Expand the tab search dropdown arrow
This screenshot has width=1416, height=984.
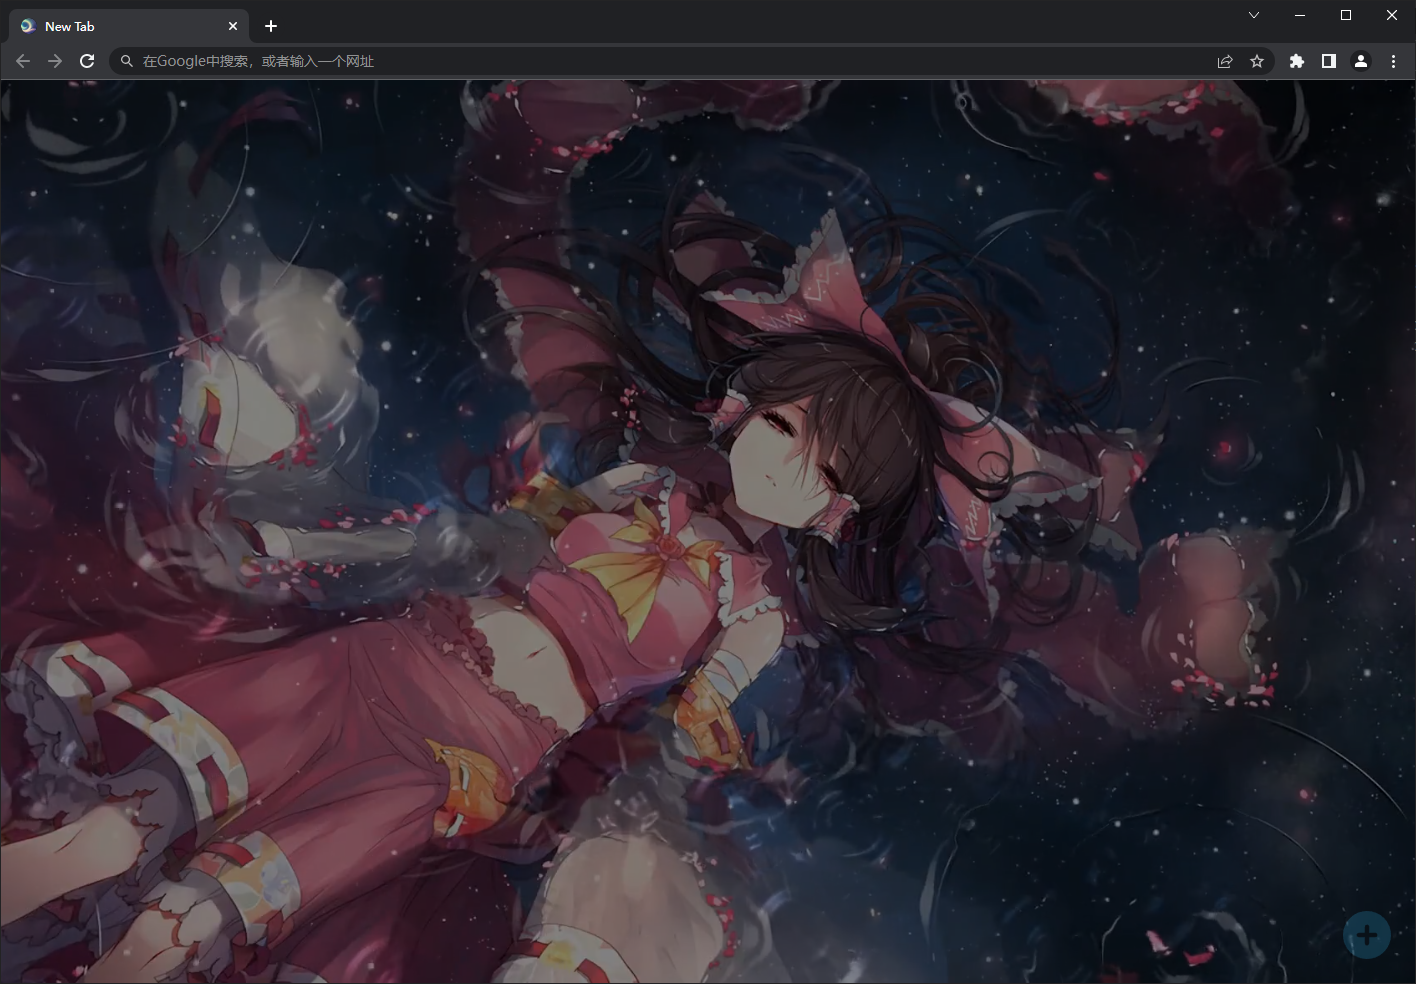pyautogui.click(x=1254, y=15)
